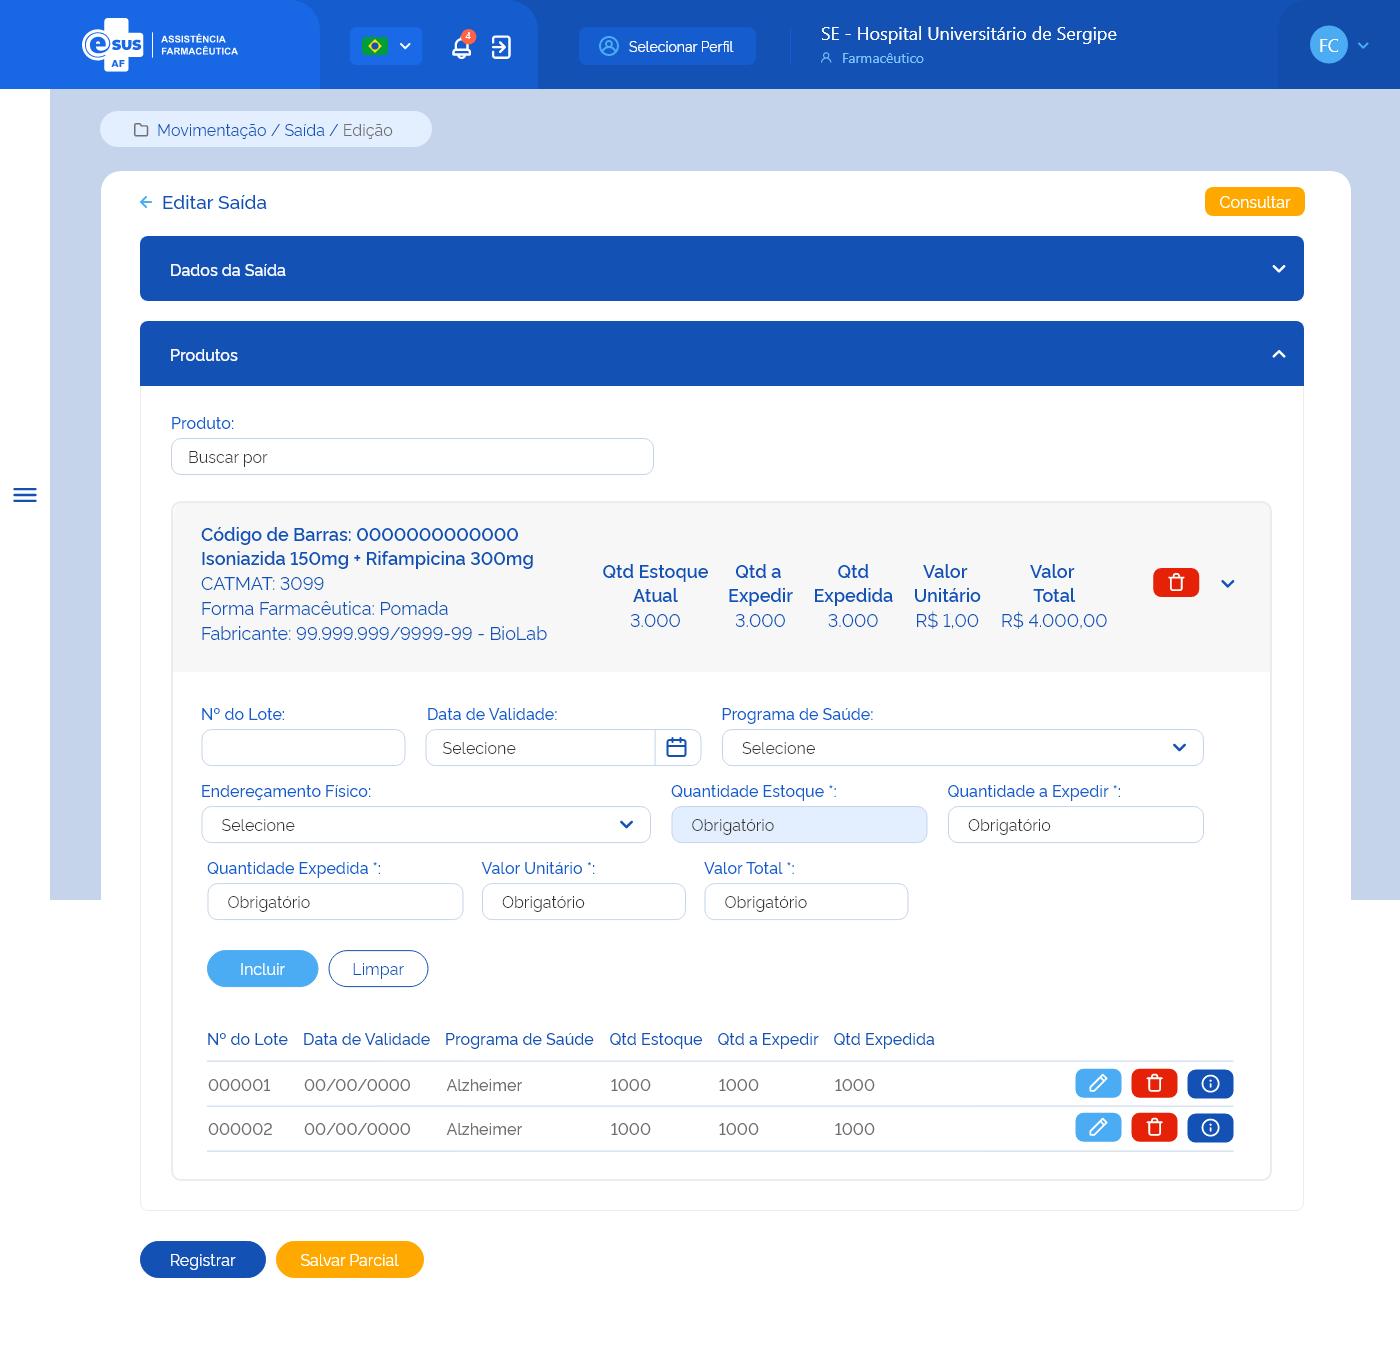This screenshot has height=1349, width=1400.
Task: Delete lot 000001 with trash icon
Action: pyautogui.click(x=1154, y=1083)
